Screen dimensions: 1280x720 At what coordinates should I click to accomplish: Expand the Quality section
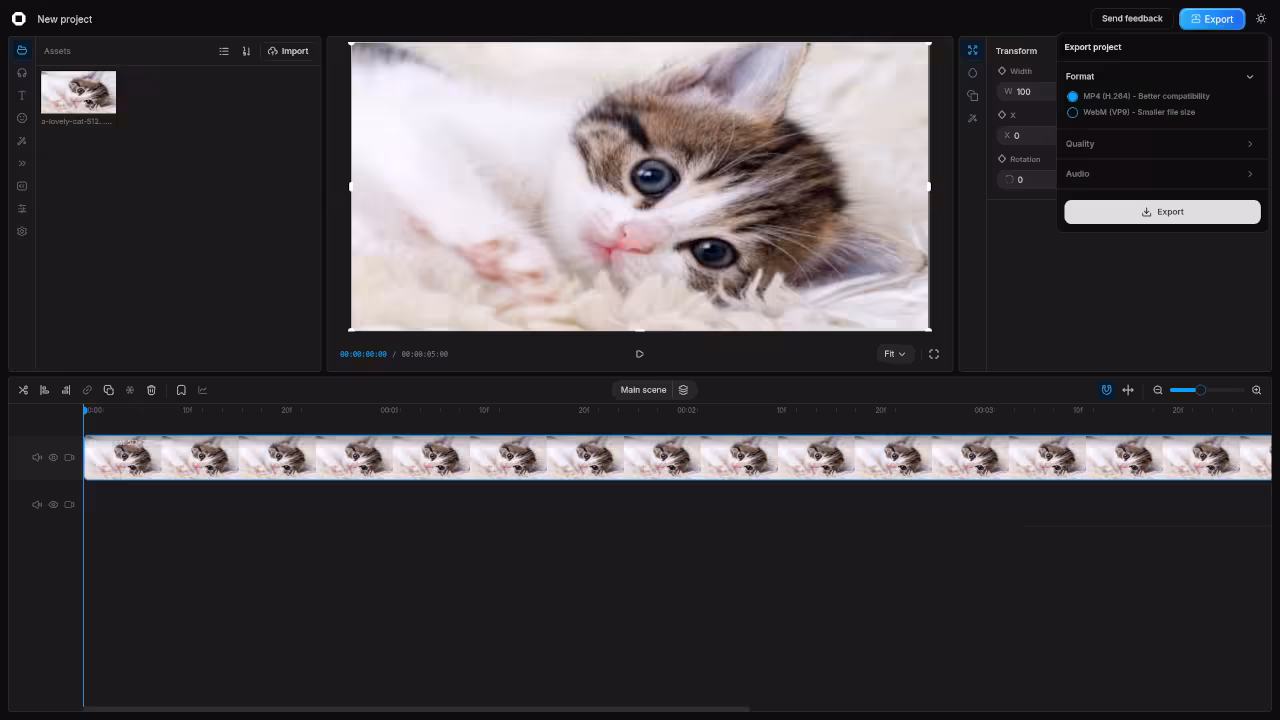(1162, 144)
